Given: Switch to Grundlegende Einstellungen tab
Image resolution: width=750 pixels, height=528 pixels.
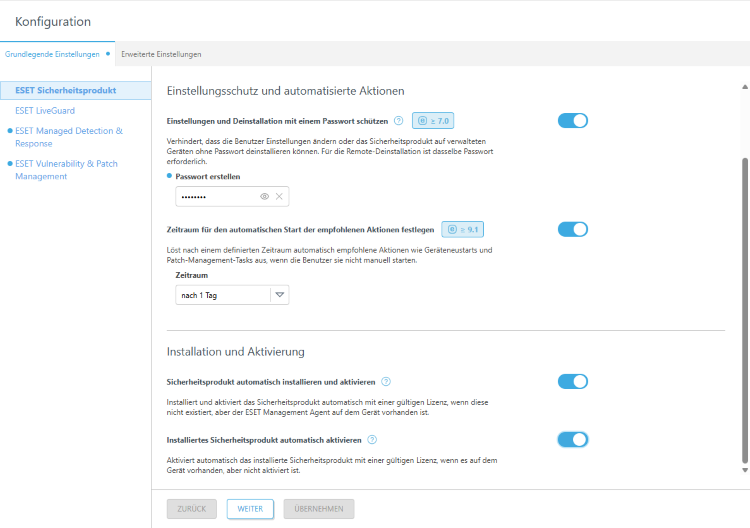Looking at the screenshot, I should click(x=52, y=54).
